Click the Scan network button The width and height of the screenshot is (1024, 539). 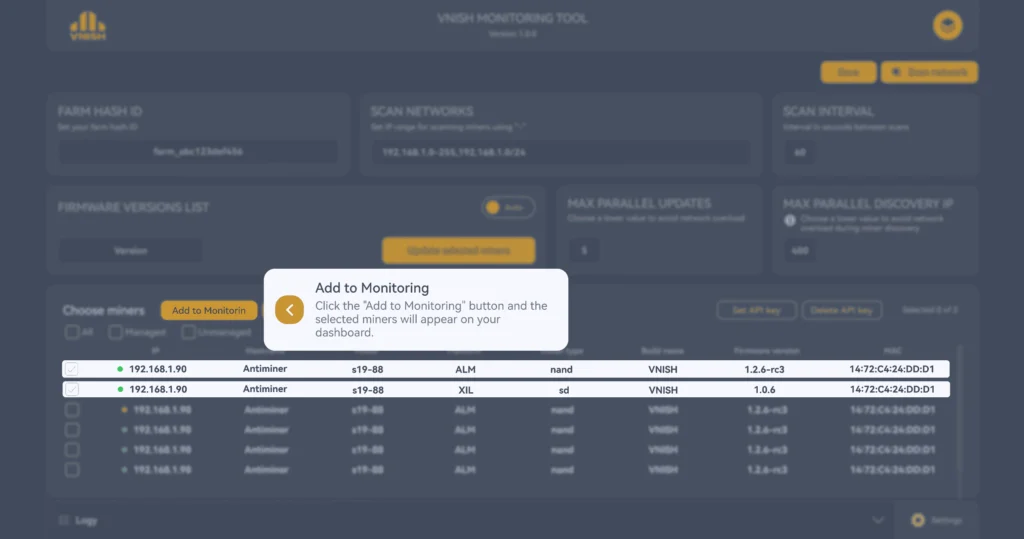929,72
